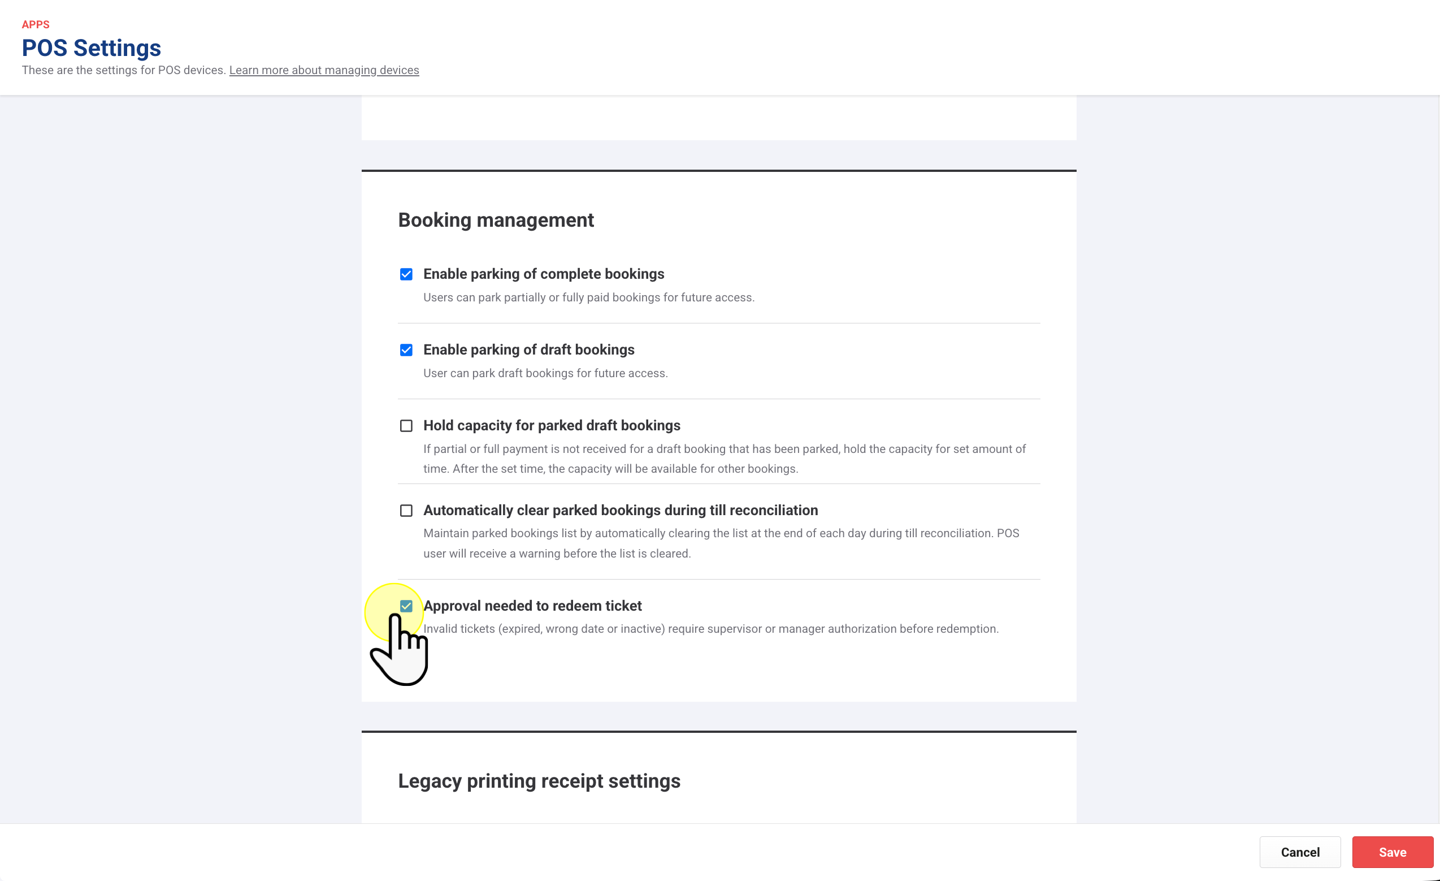1440x881 pixels.
Task: Enable automatic clearing of parked bookings checkbox
Action: (x=406, y=511)
